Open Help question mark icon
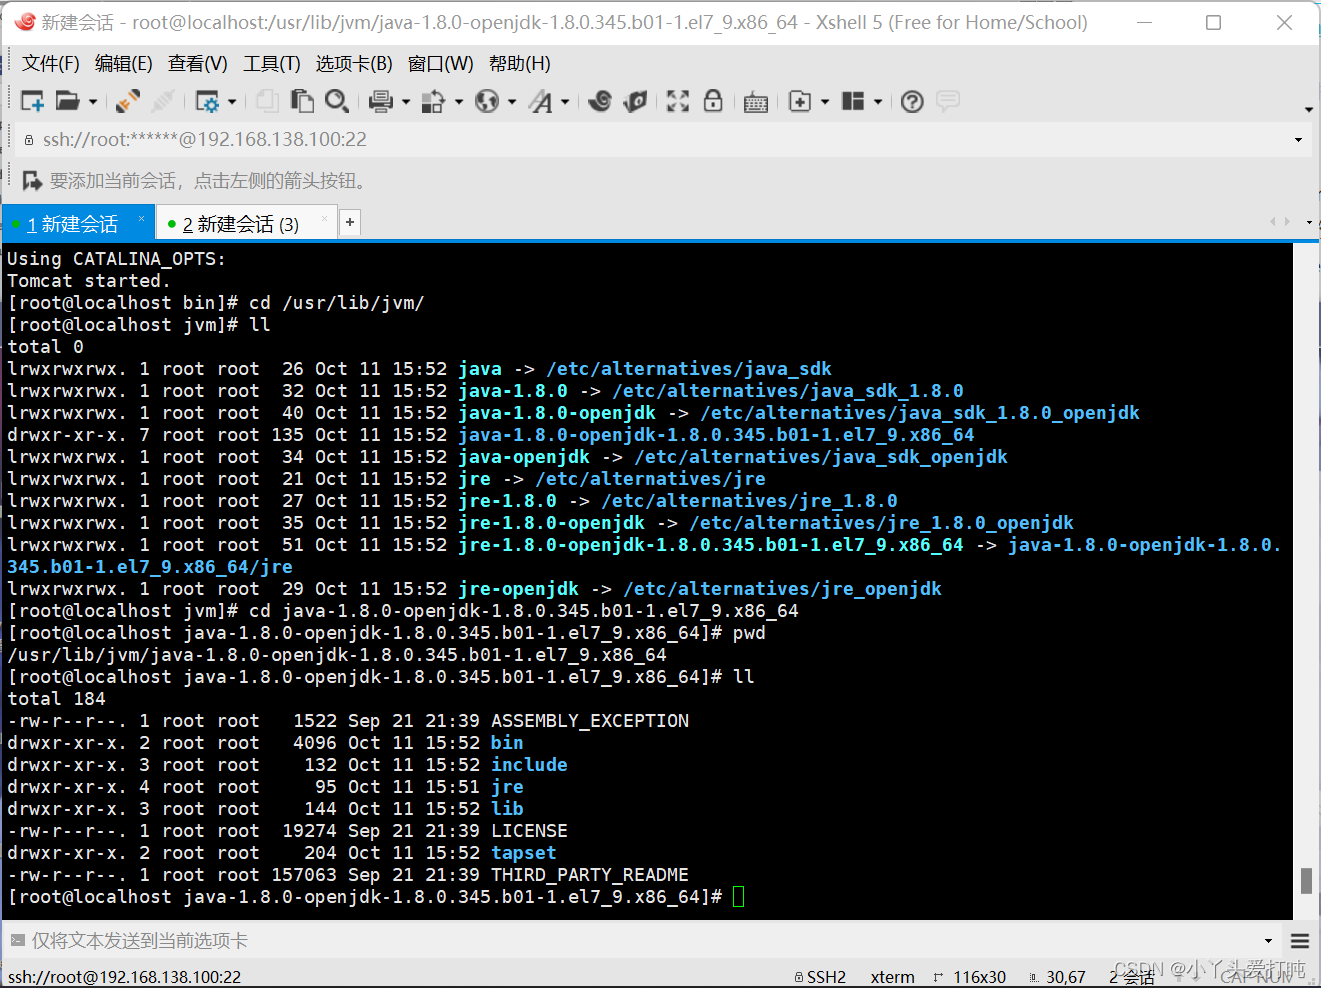 (x=912, y=101)
